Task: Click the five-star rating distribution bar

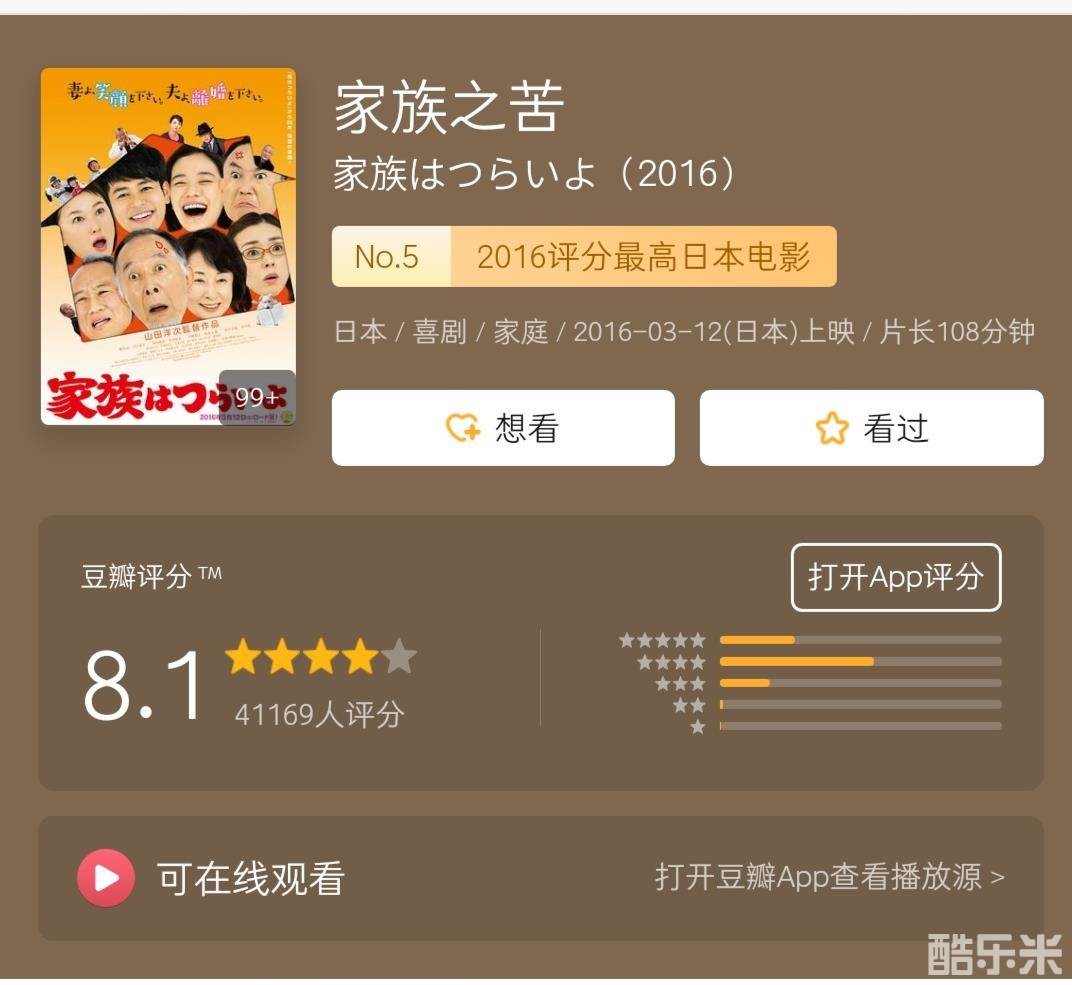Action: pyautogui.click(x=861, y=640)
